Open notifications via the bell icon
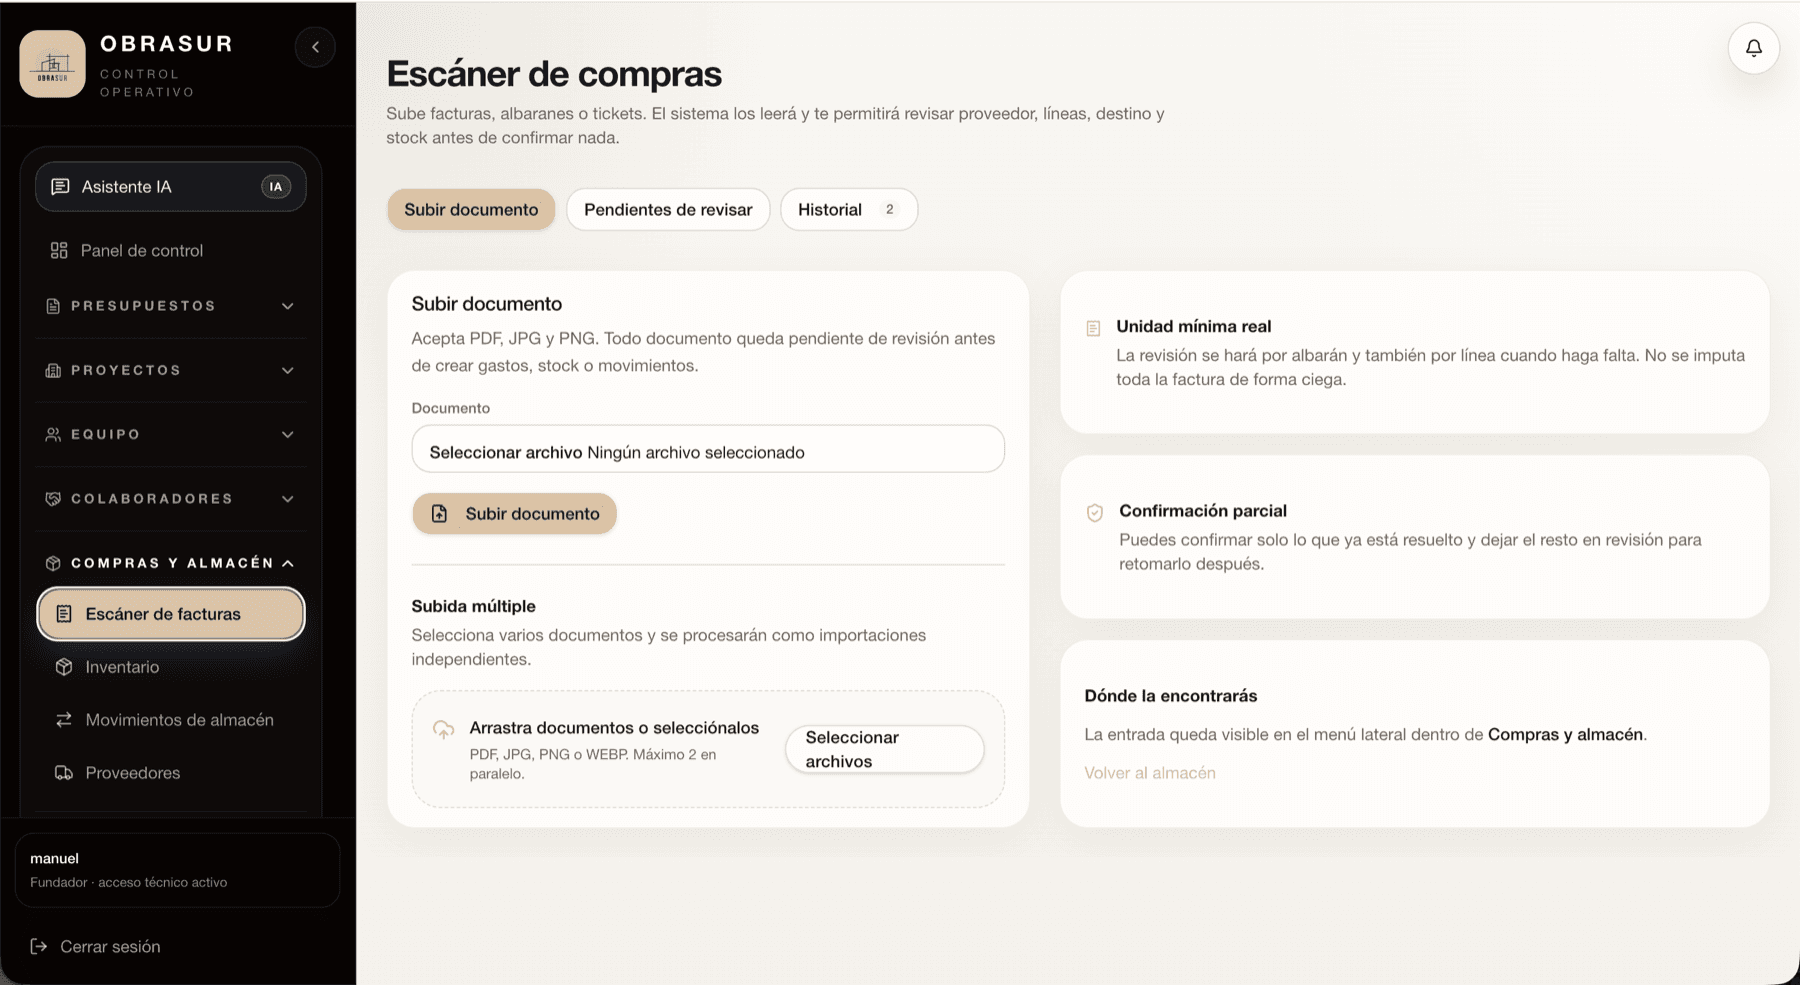1800x985 pixels. click(1753, 48)
